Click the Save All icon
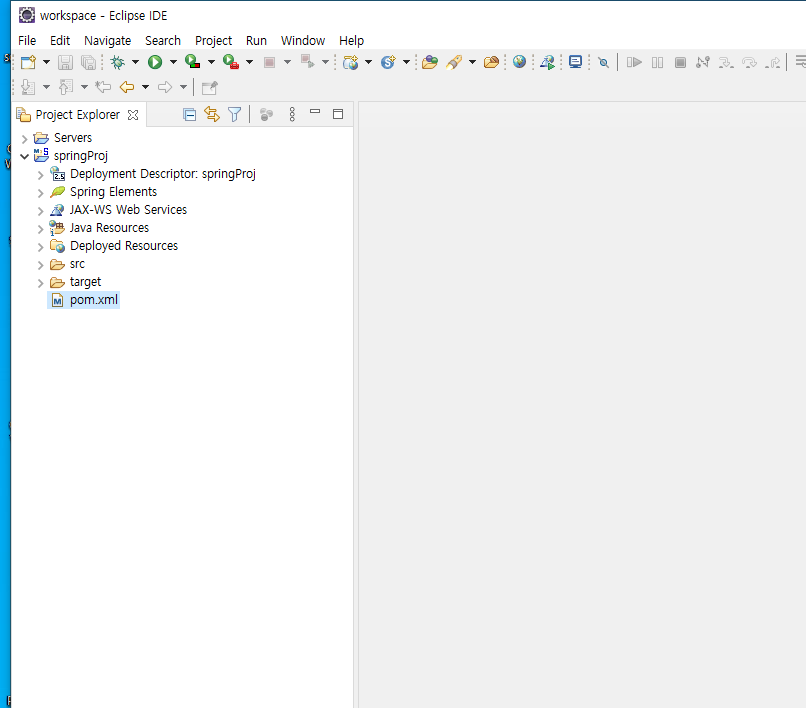Image resolution: width=806 pixels, height=708 pixels. click(88, 62)
